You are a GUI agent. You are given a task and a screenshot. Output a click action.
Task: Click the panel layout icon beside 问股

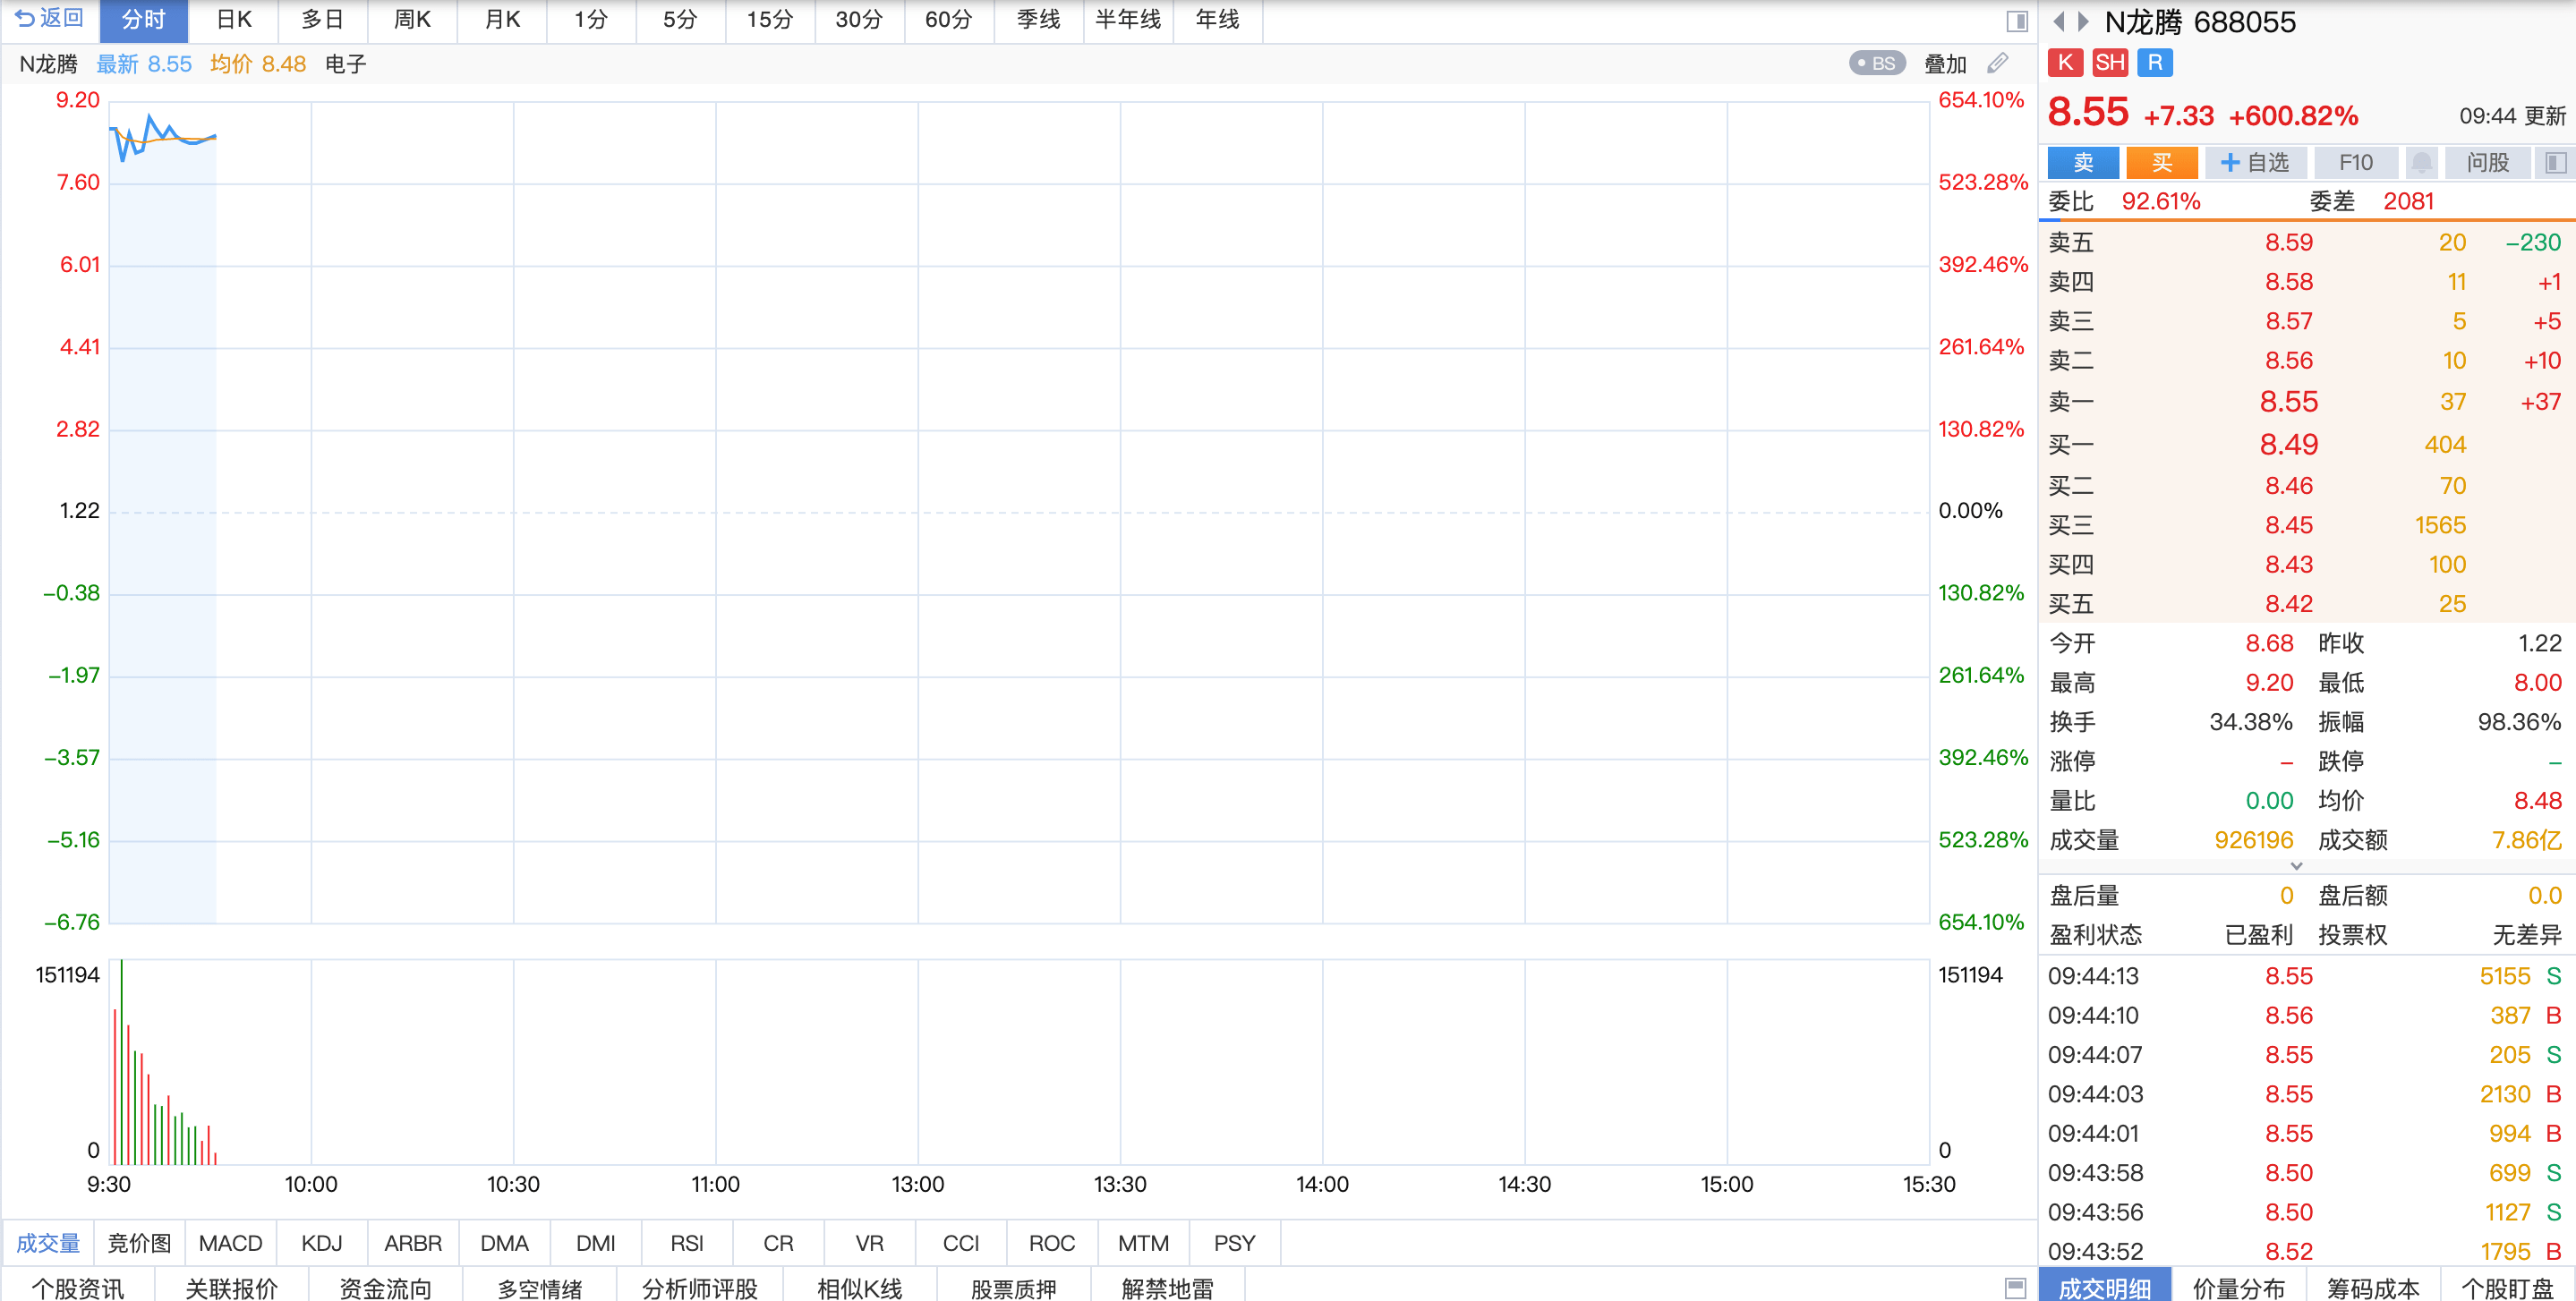coord(2555,163)
